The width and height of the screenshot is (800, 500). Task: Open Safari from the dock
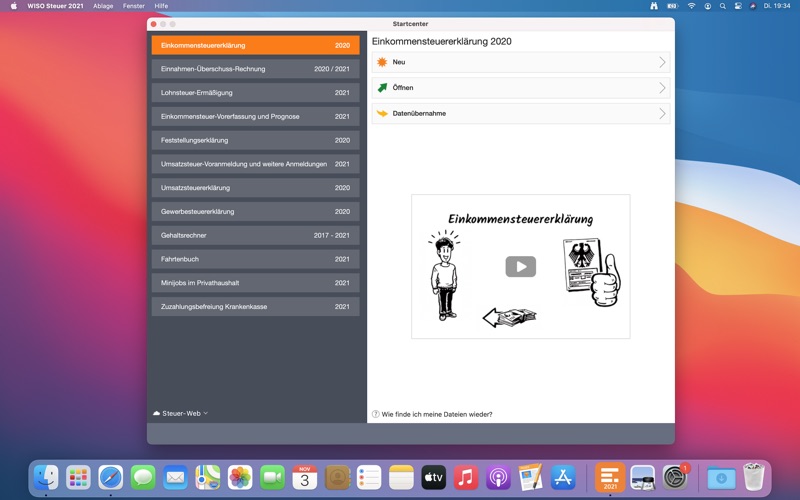(110, 478)
